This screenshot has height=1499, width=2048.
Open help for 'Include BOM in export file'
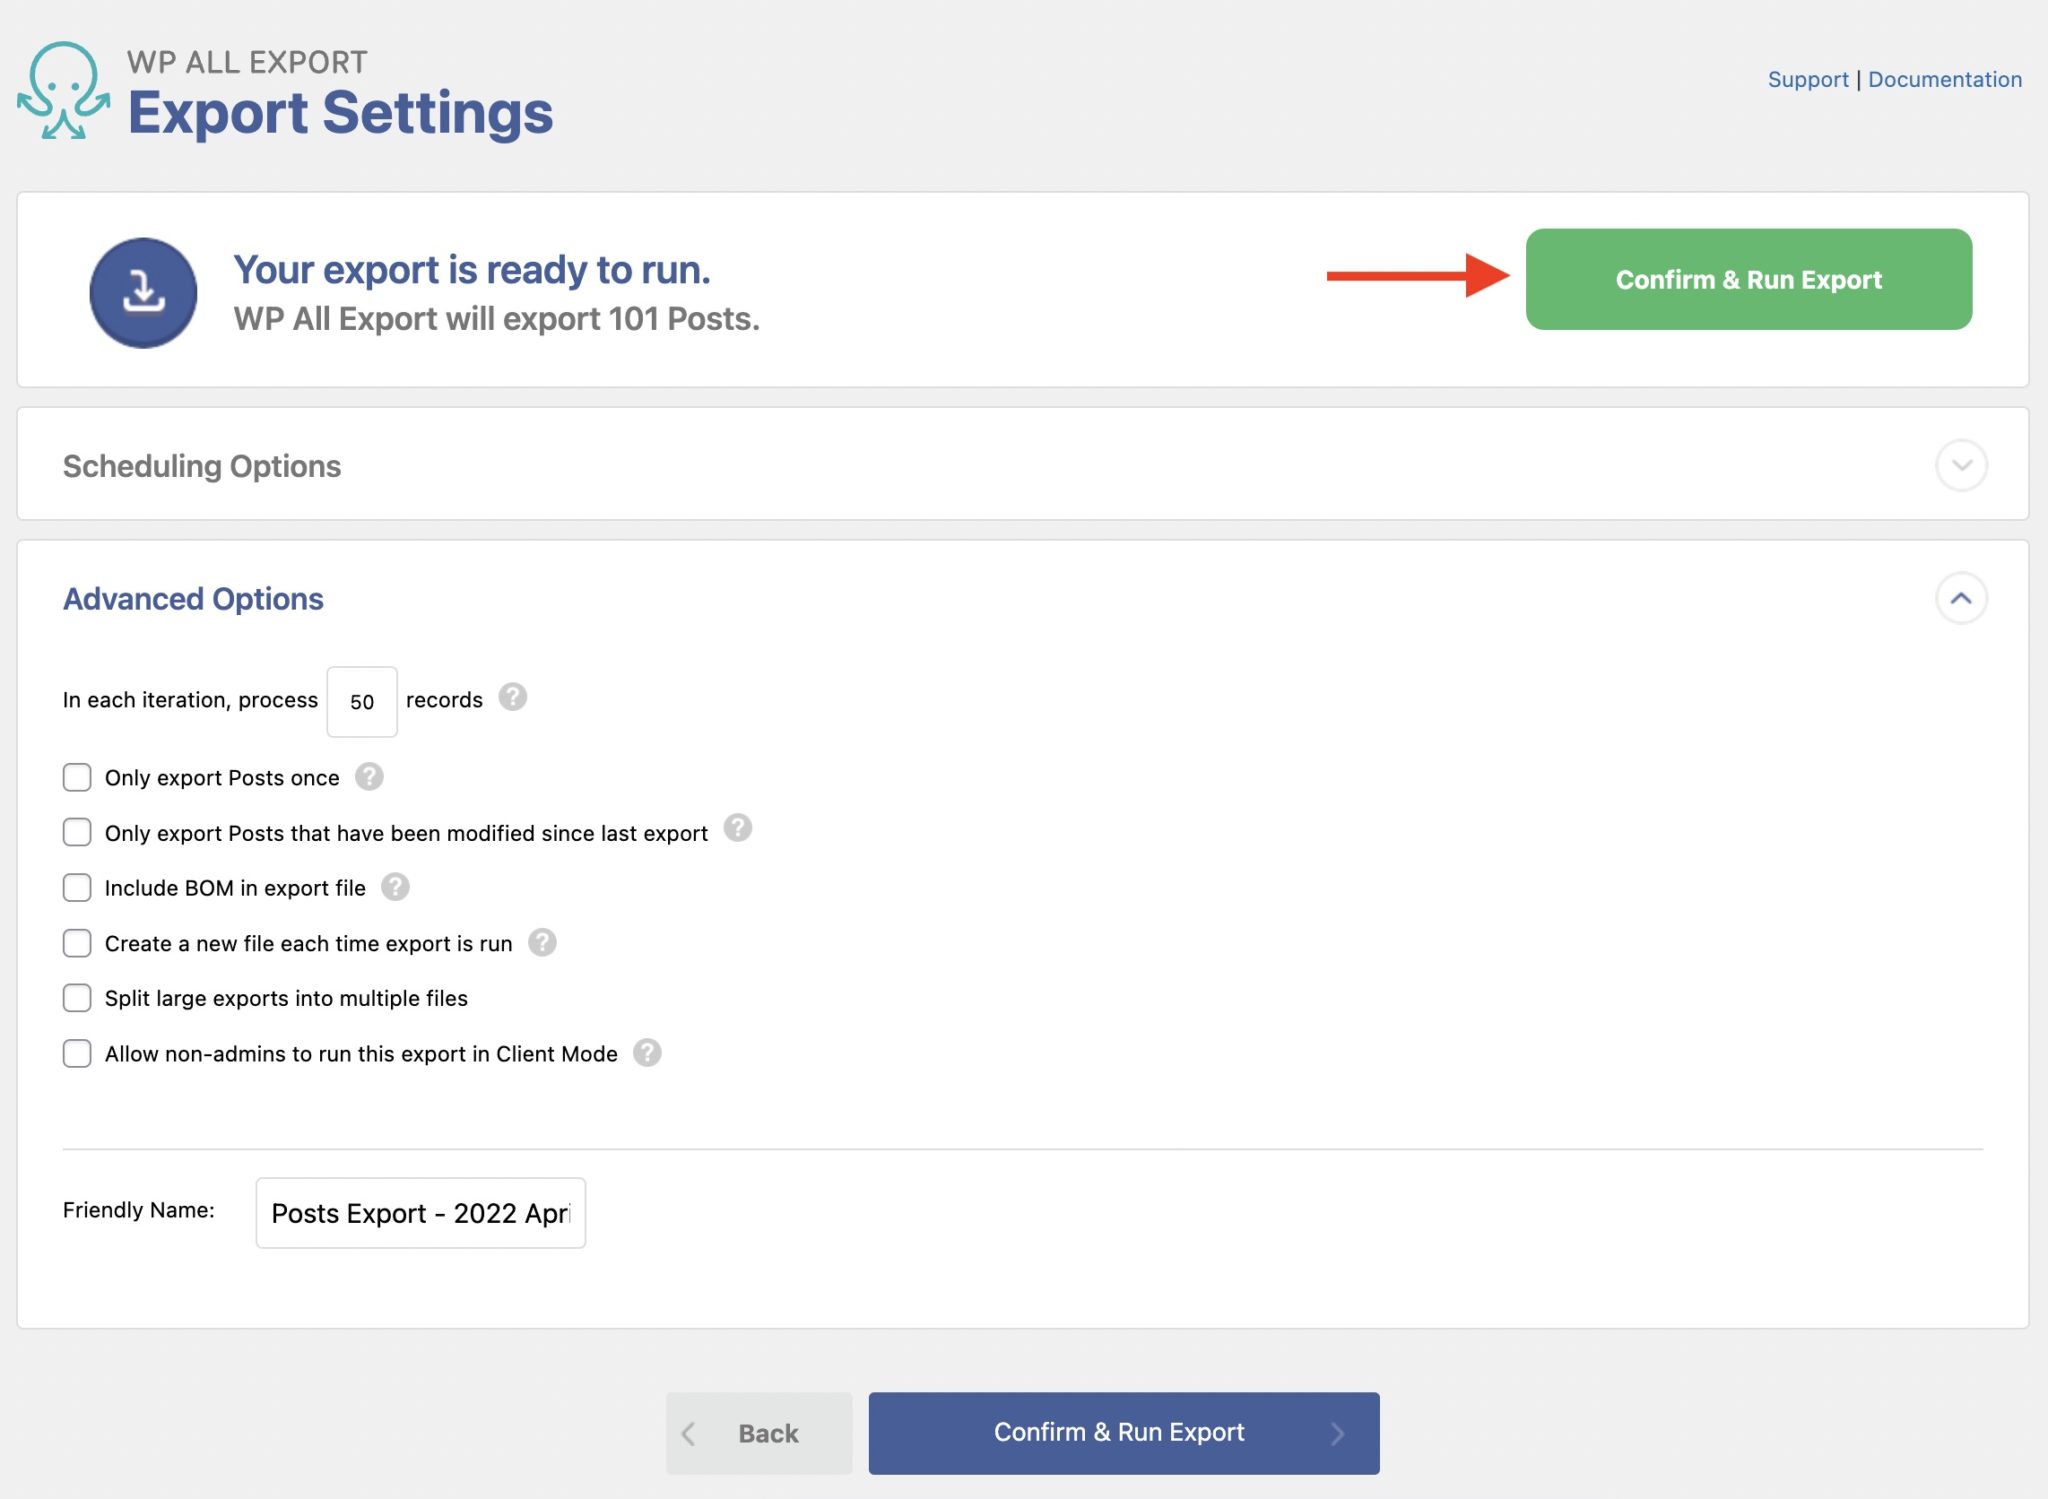pos(394,886)
